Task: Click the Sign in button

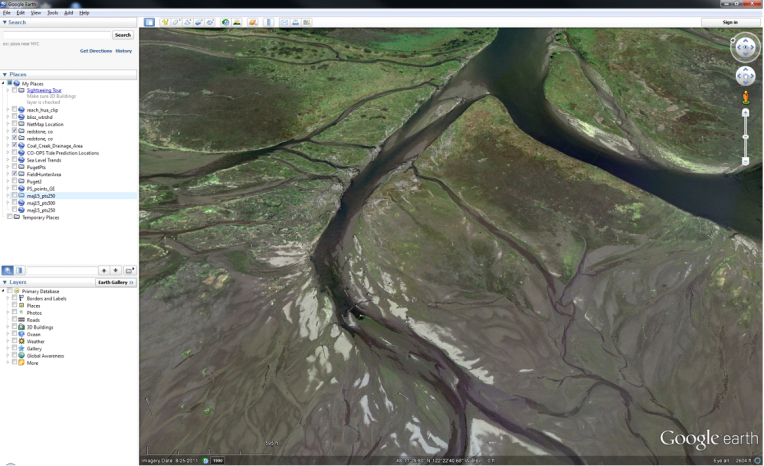Action: (729, 22)
